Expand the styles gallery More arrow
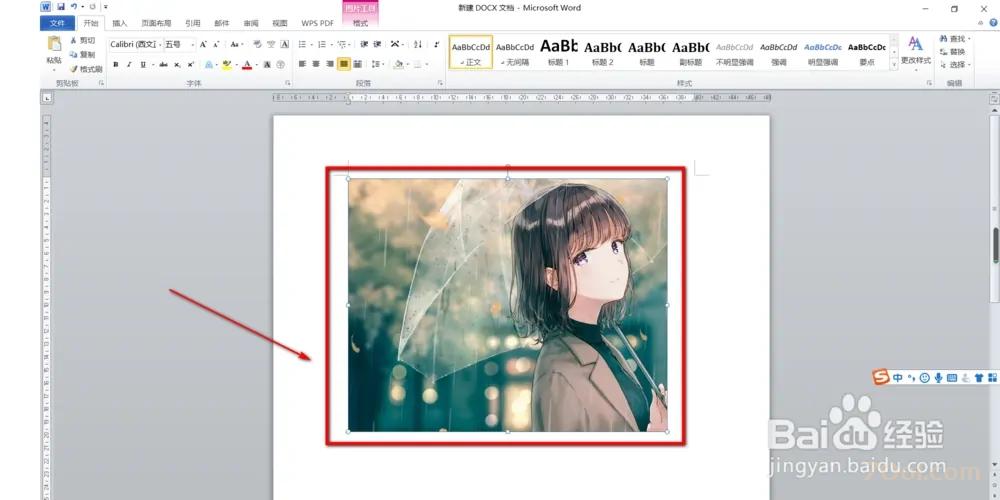The width and height of the screenshot is (1000, 500). click(894, 64)
